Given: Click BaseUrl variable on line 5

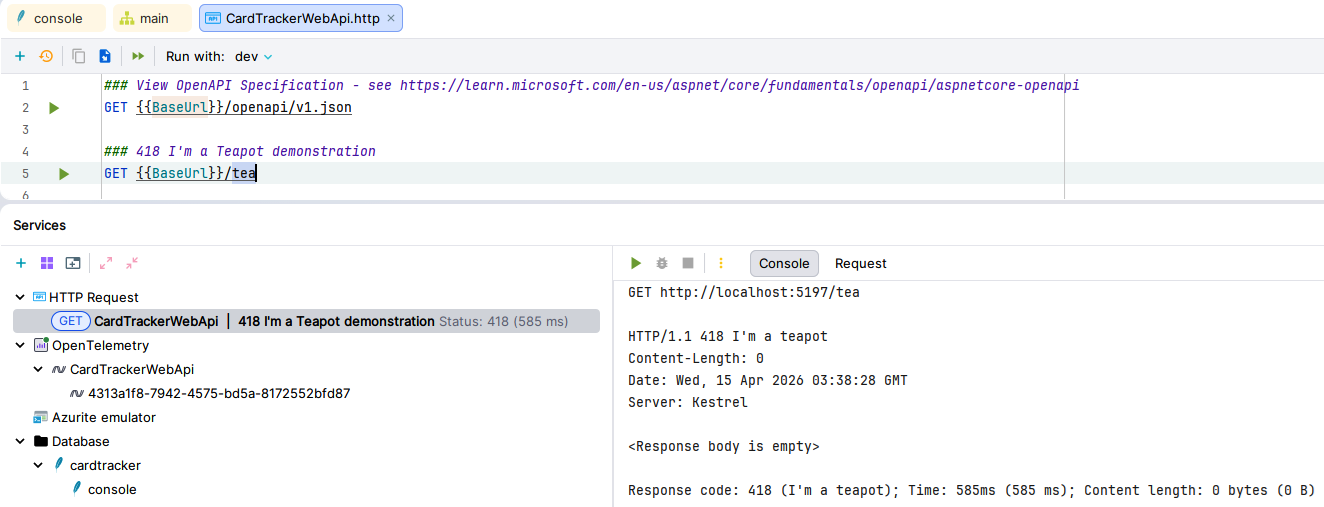Looking at the screenshot, I should pyautogui.click(x=180, y=174).
